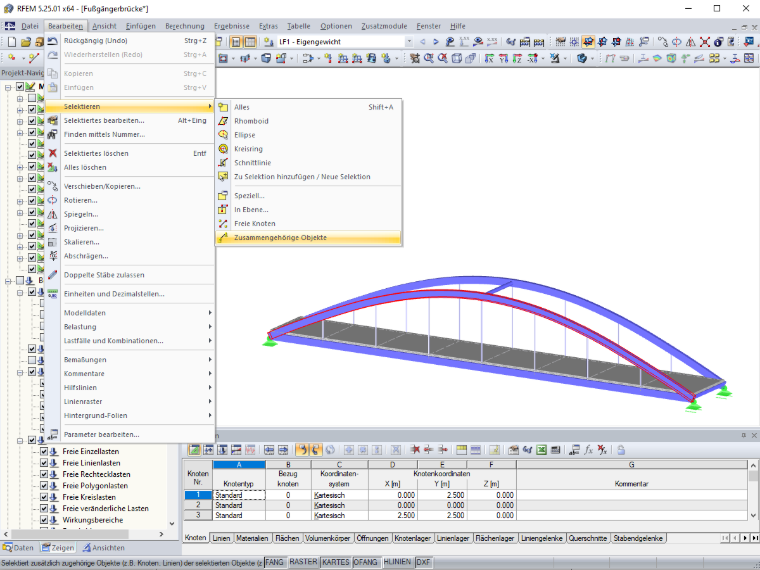Click the Spiegeln mirror icon in menu

click(x=52, y=214)
